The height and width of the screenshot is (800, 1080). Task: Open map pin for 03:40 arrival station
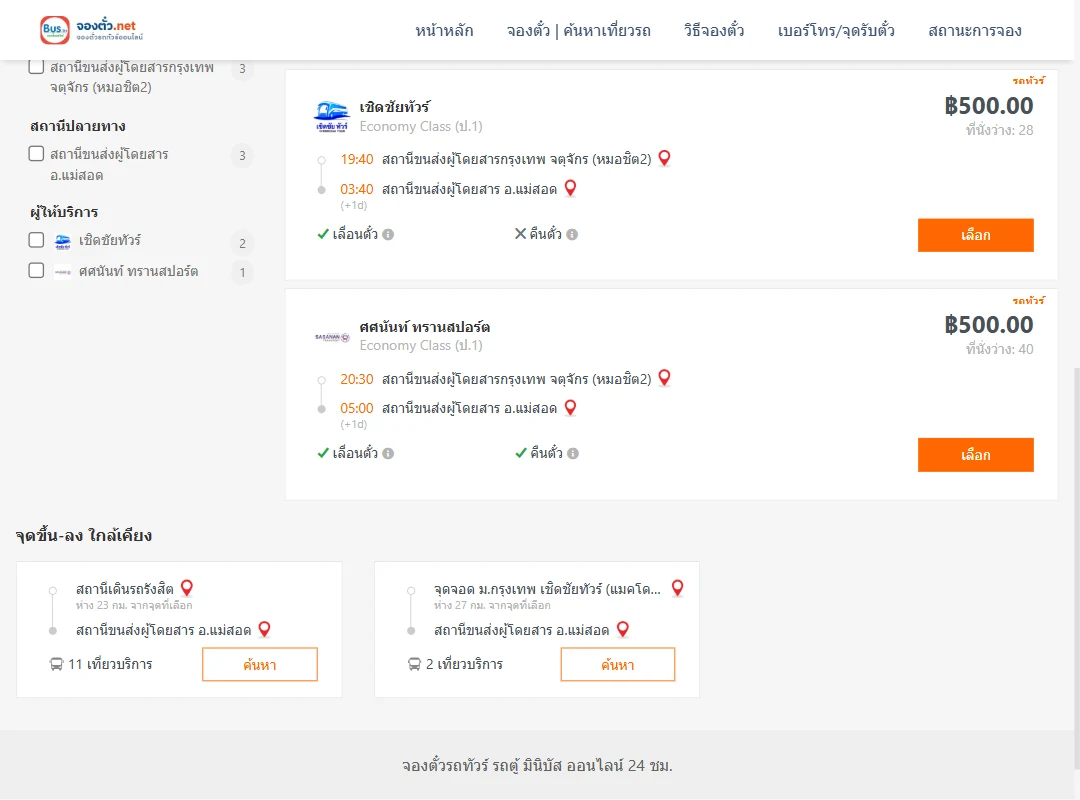point(570,188)
